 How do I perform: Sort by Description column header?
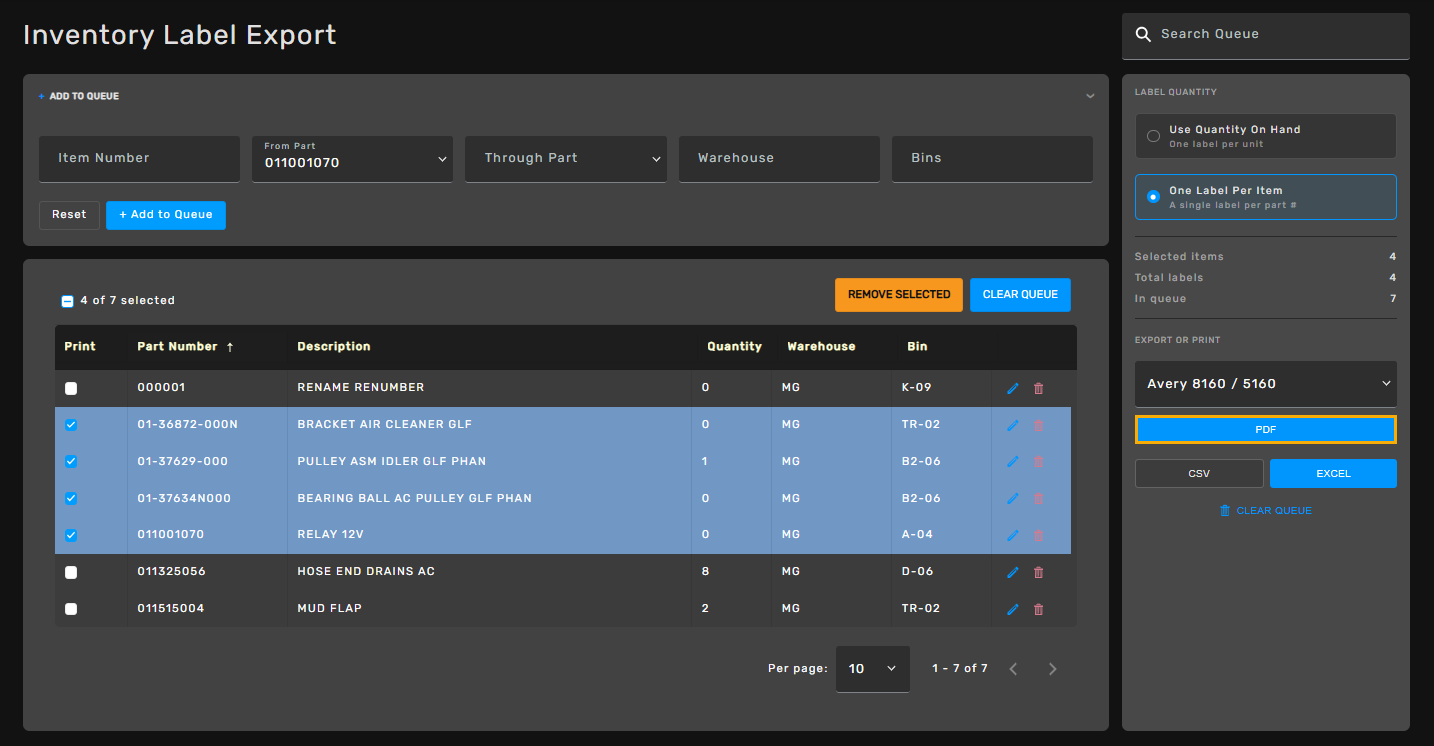[334, 347]
